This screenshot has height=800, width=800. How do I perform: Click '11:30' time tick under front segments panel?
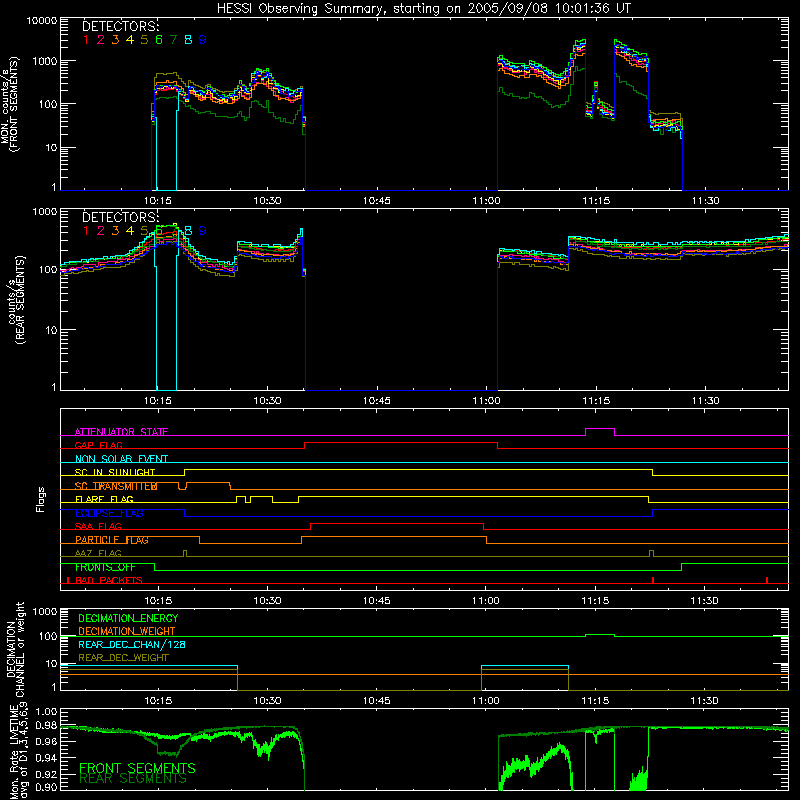(705, 201)
